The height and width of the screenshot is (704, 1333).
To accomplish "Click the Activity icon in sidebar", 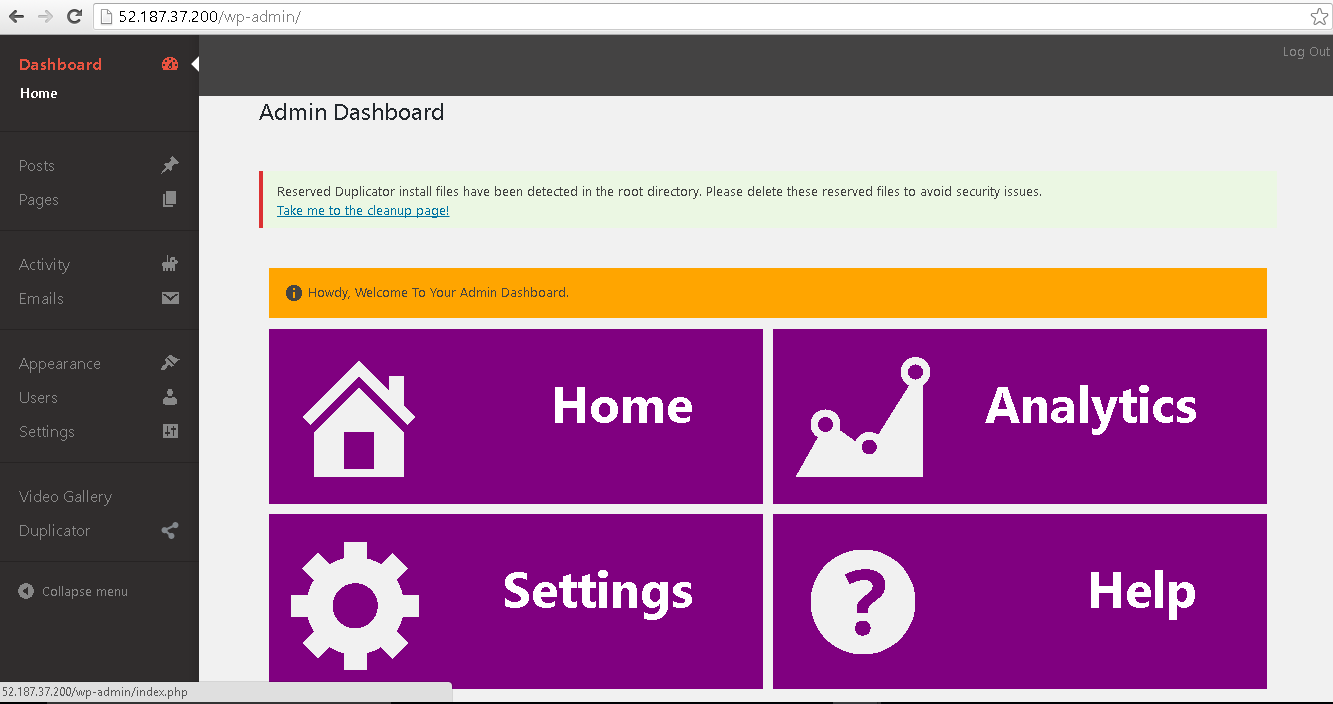I will click(170, 264).
